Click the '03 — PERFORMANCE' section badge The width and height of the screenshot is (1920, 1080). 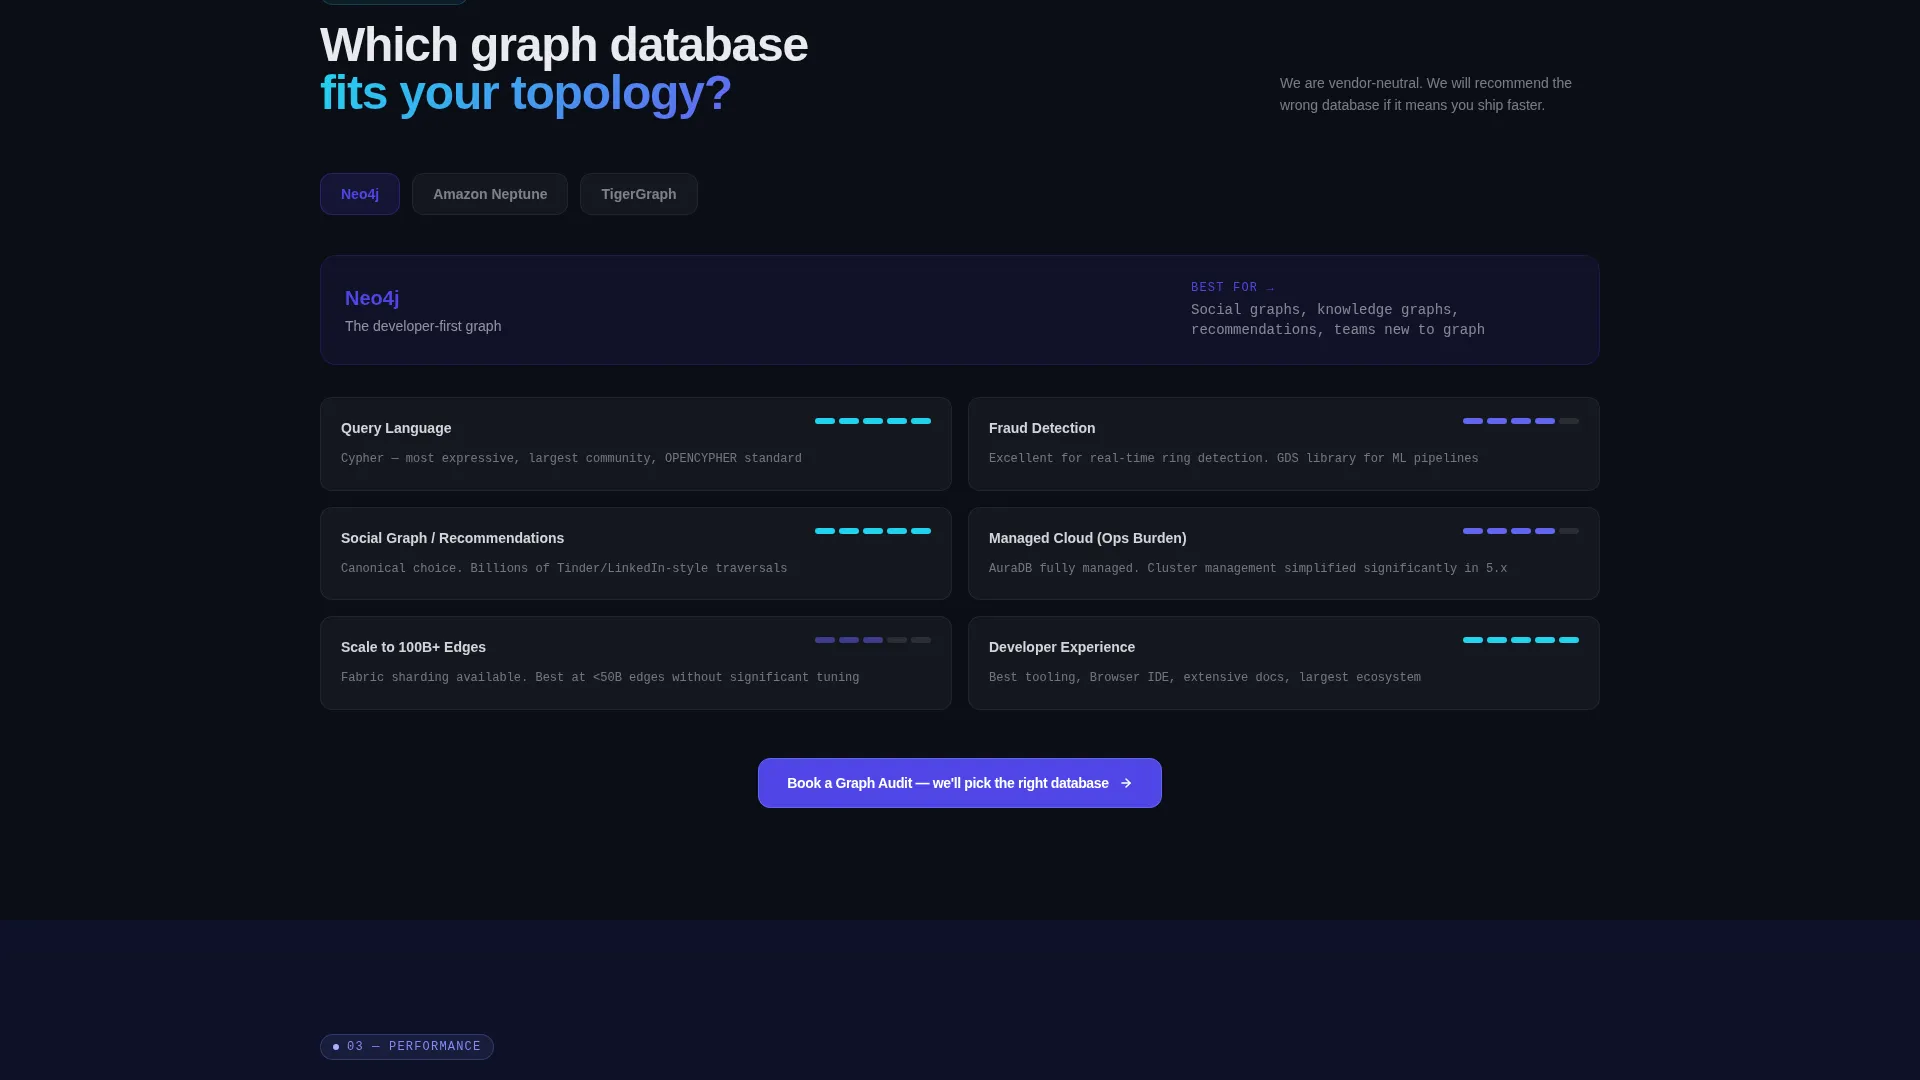tap(407, 1047)
